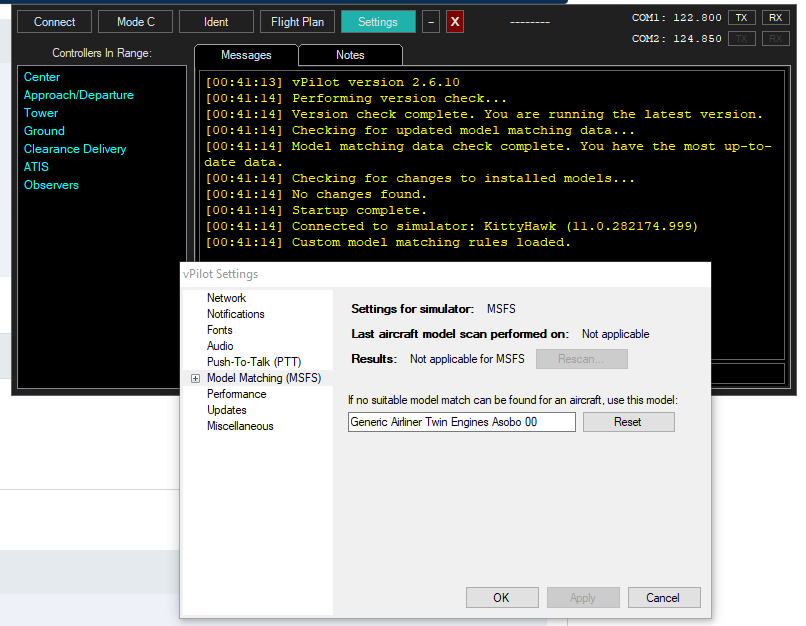Reset the default fallback model

coord(628,422)
